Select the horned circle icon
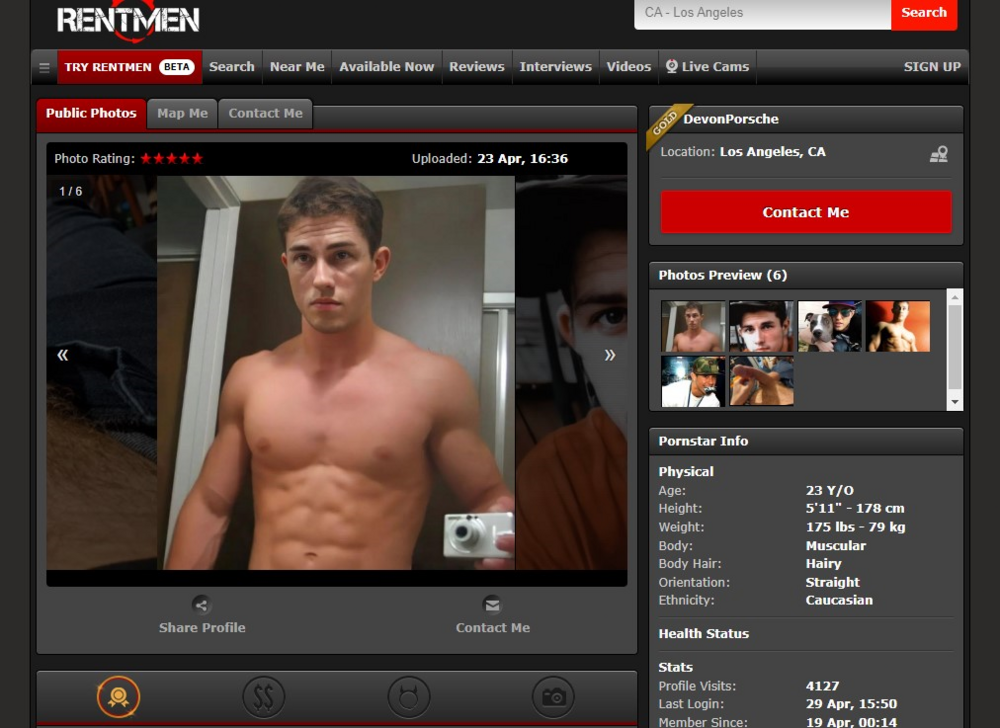The height and width of the screenshot is (728, 1000). pyautogui.click(x=409, y=697)
